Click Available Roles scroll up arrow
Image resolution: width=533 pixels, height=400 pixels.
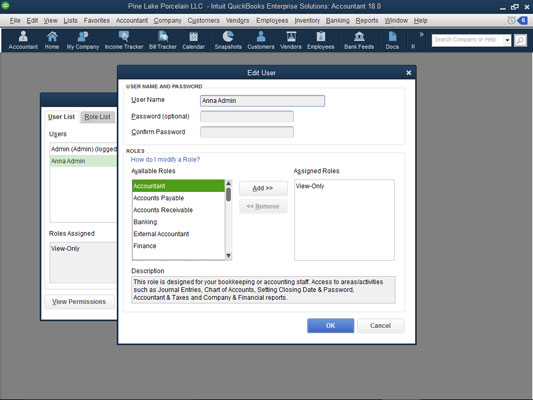click(x=228, y=183)
